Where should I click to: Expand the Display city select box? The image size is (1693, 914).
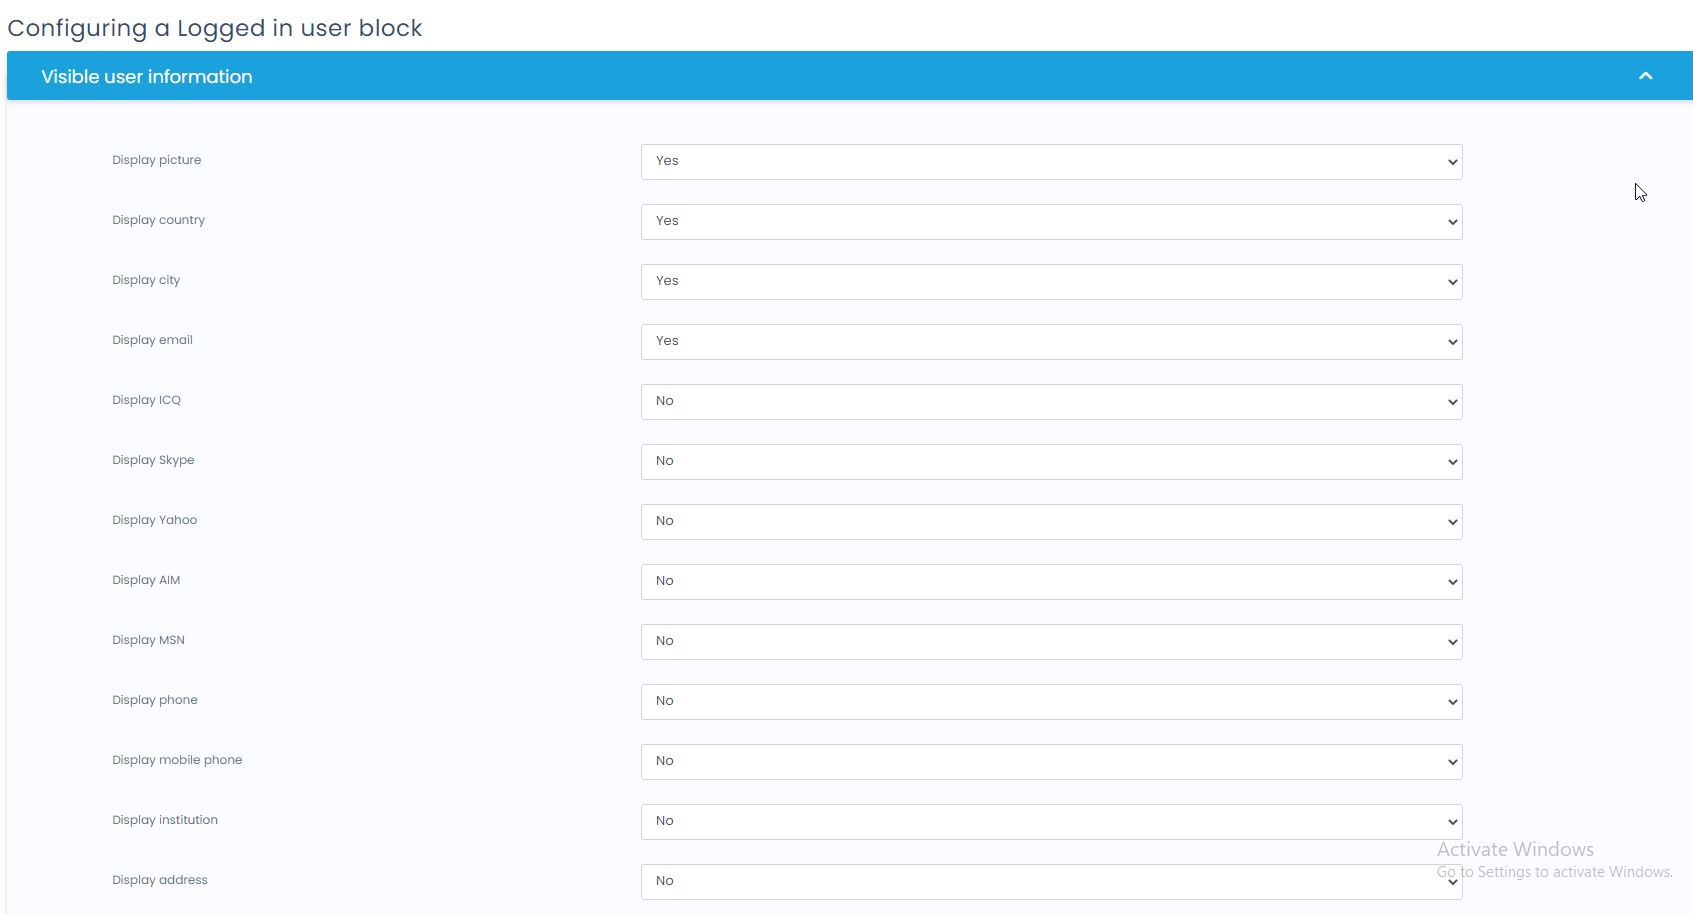[x=1051, y=282]
